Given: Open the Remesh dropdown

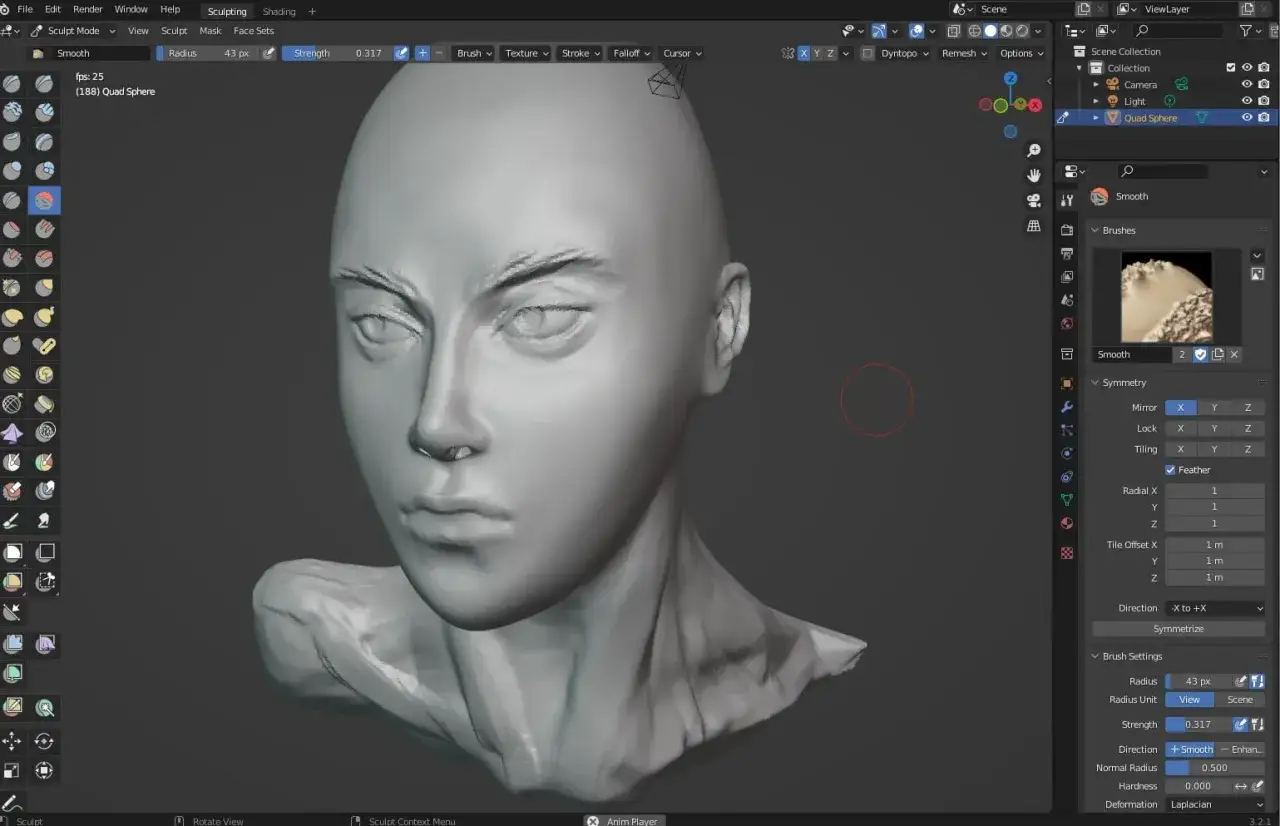Looking at the screenshot, I should pos(963,53).
